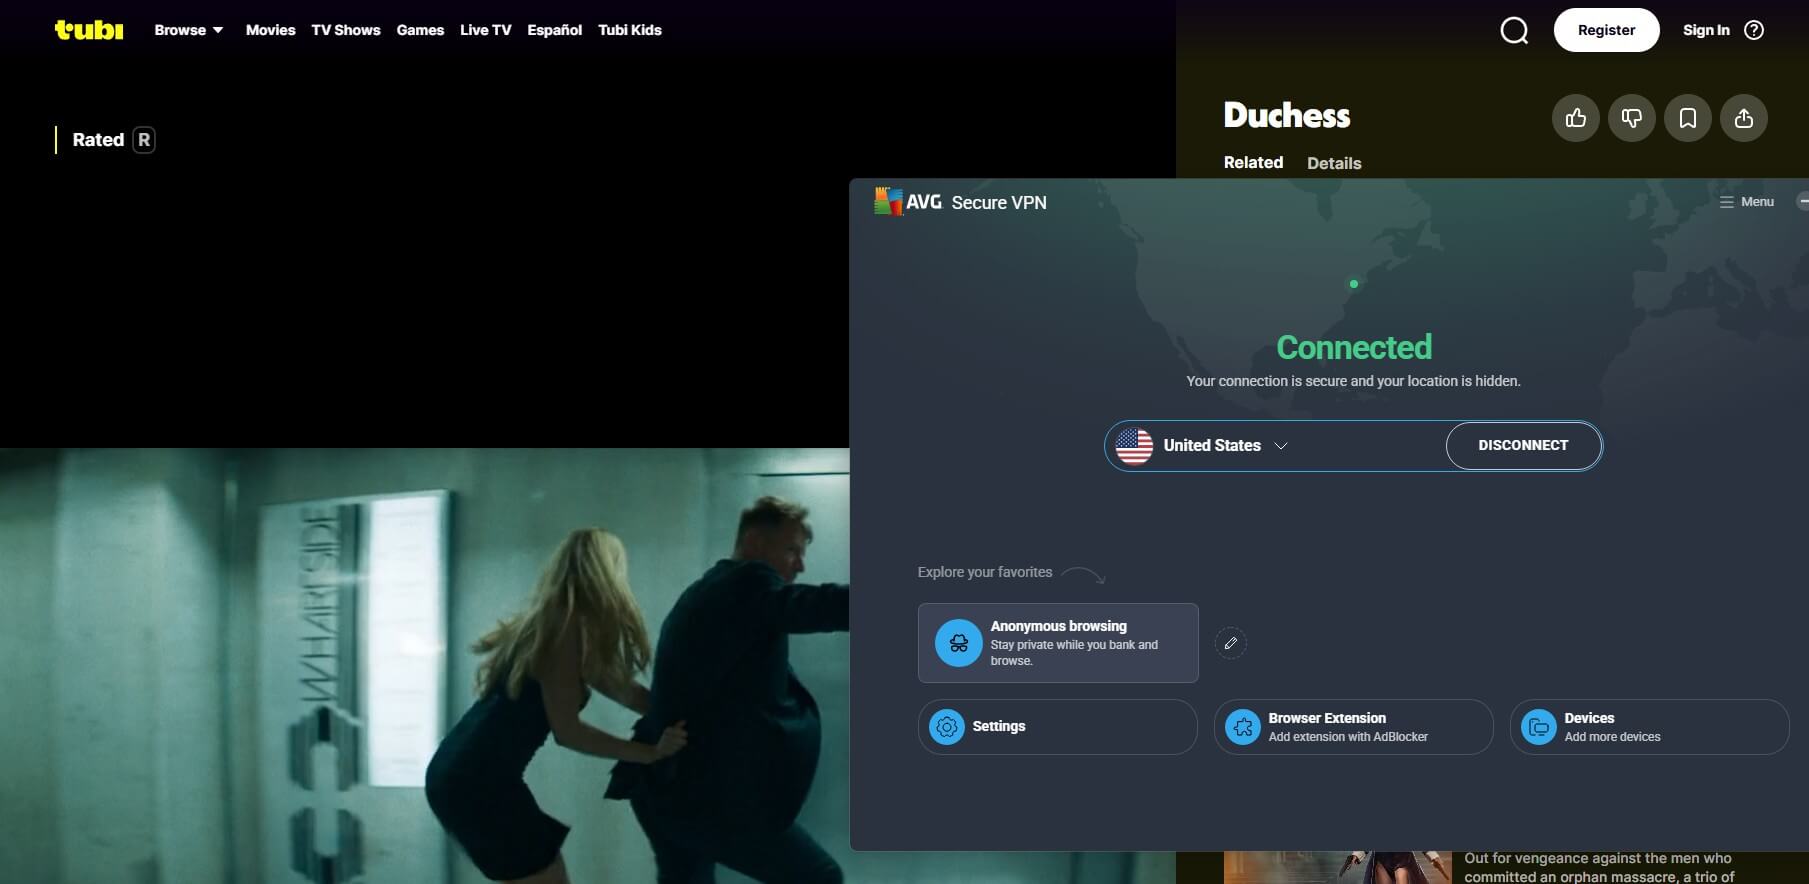Click the green location dot on the map

click(x=1354, y=284)
